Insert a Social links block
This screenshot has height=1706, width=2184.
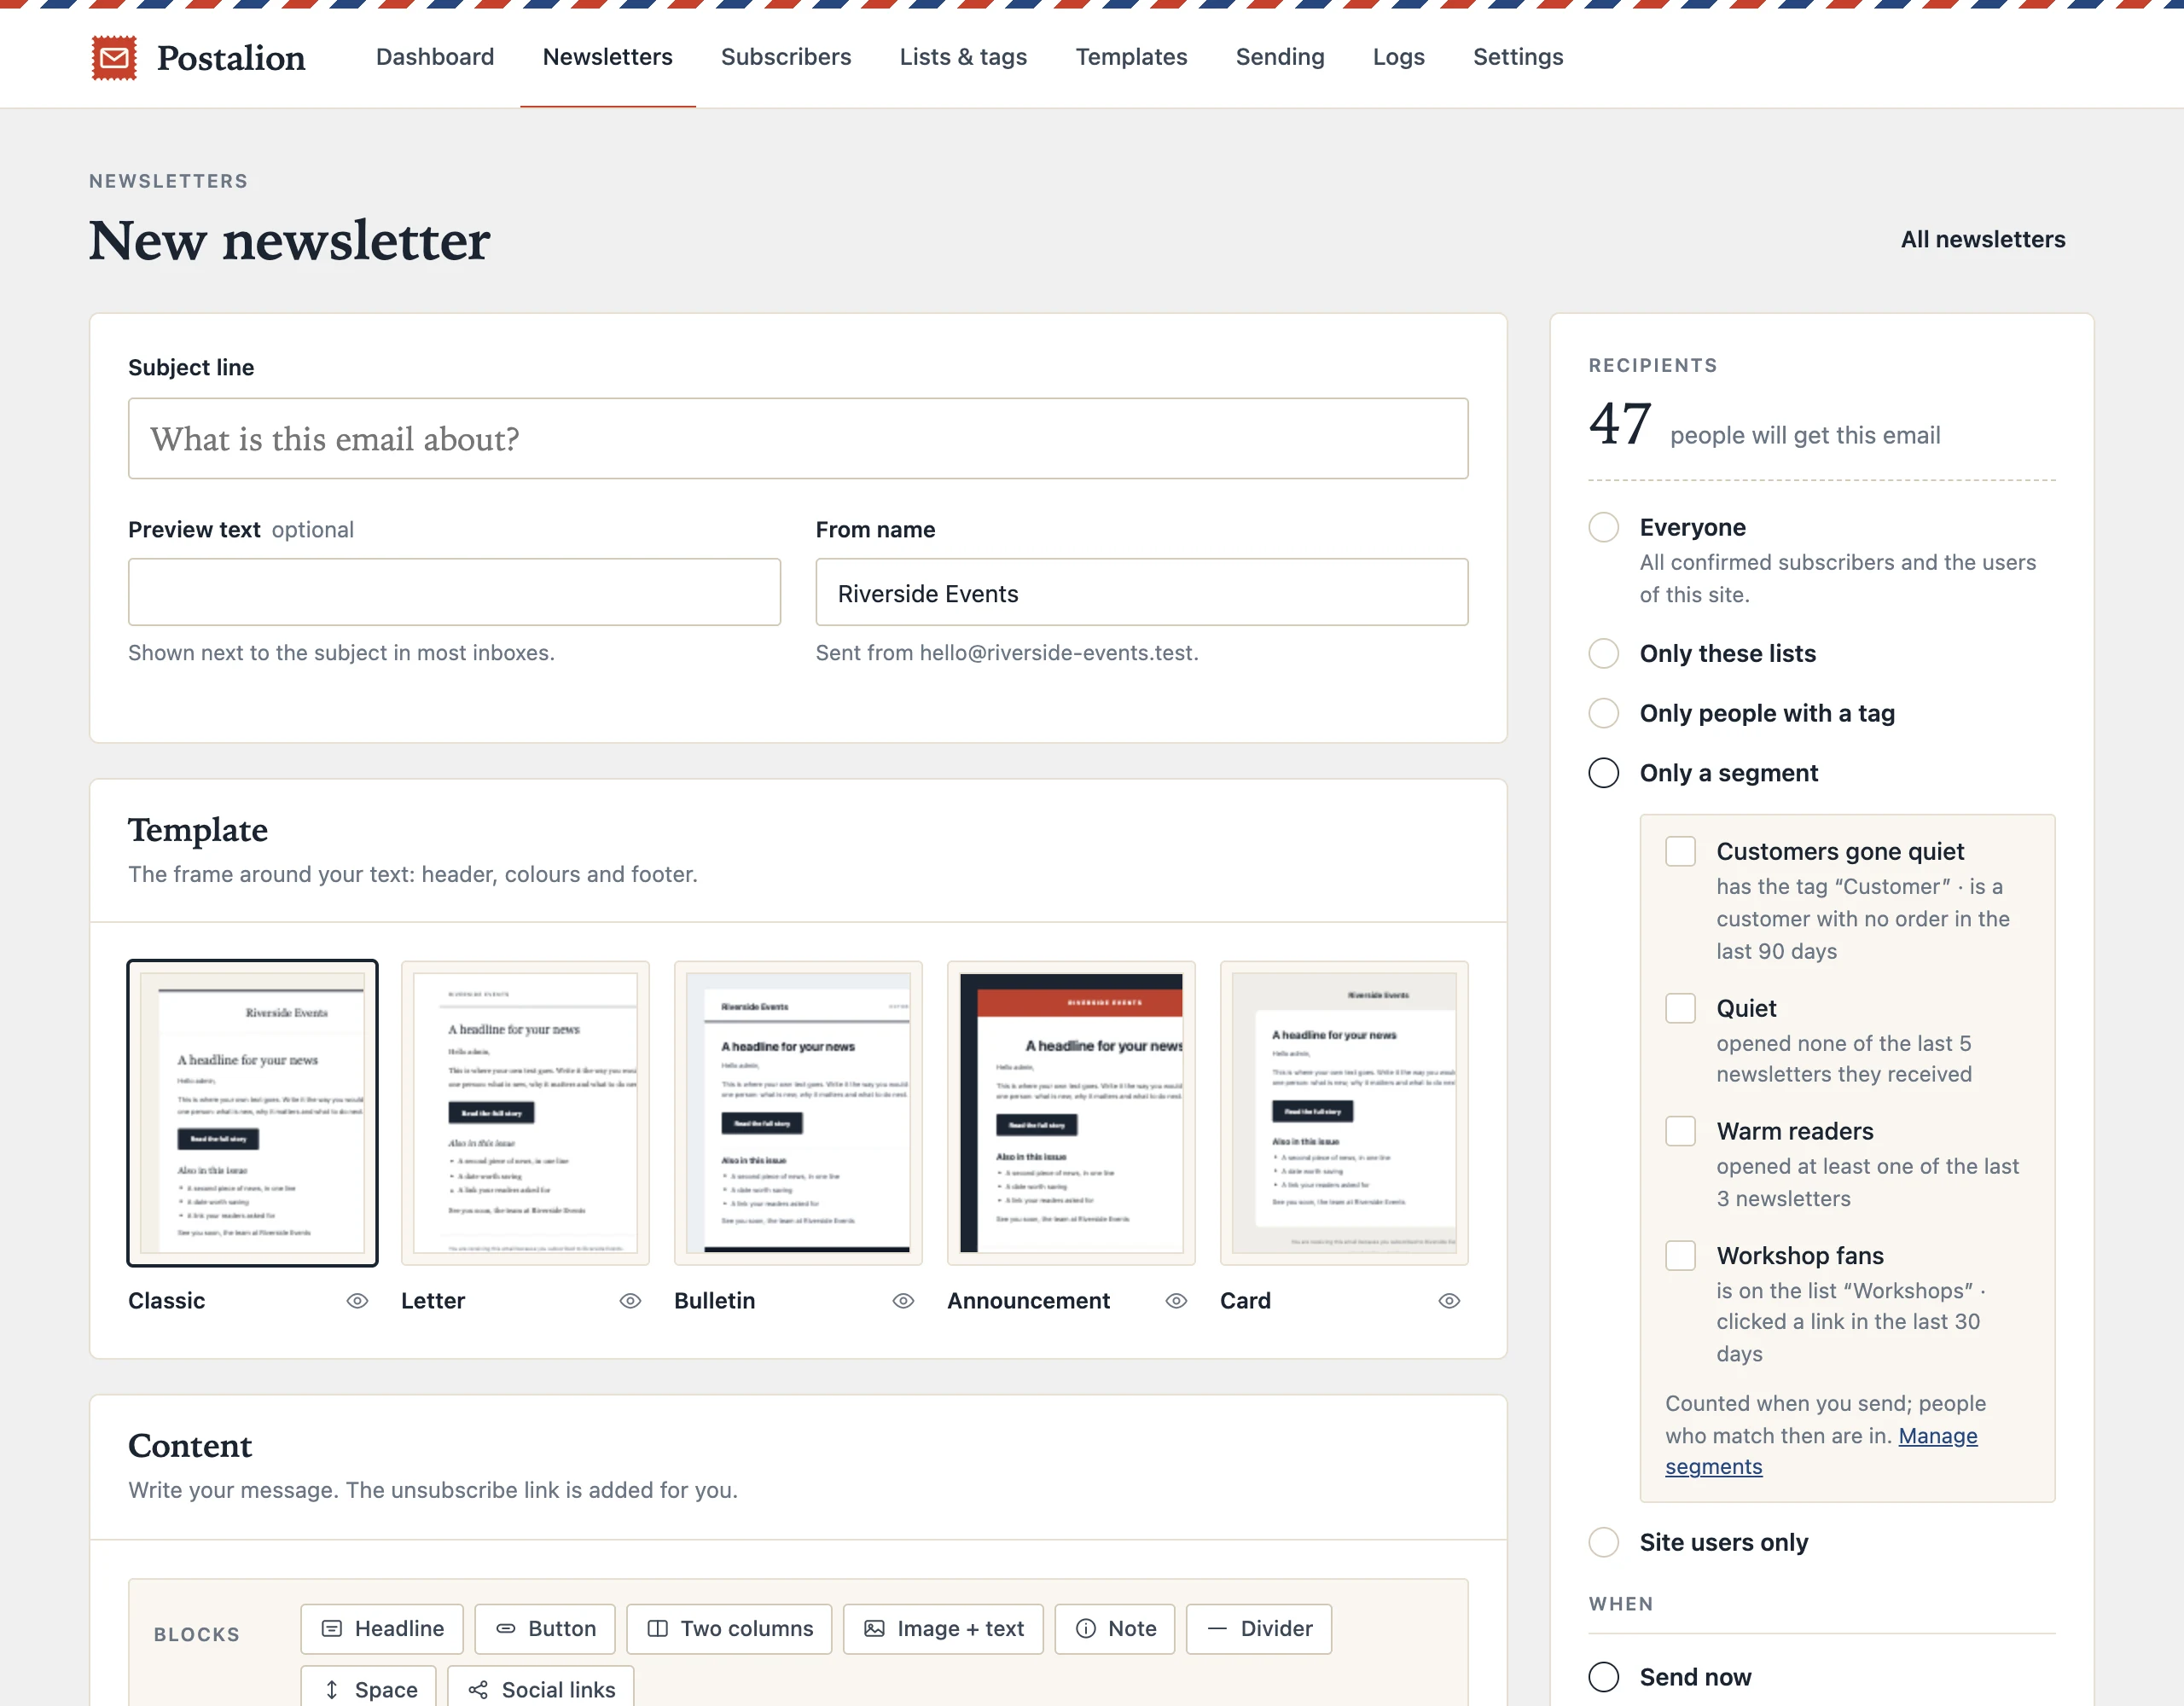pyautogui.click(x=541, y=1688)
